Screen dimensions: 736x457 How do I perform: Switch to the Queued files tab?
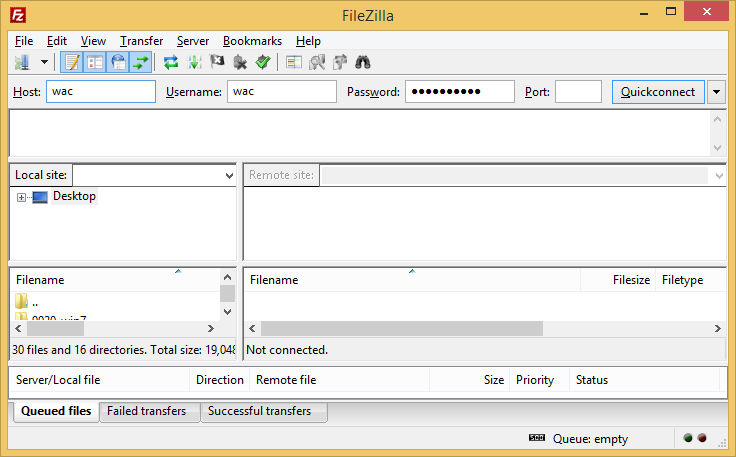[x=56, y=411]
